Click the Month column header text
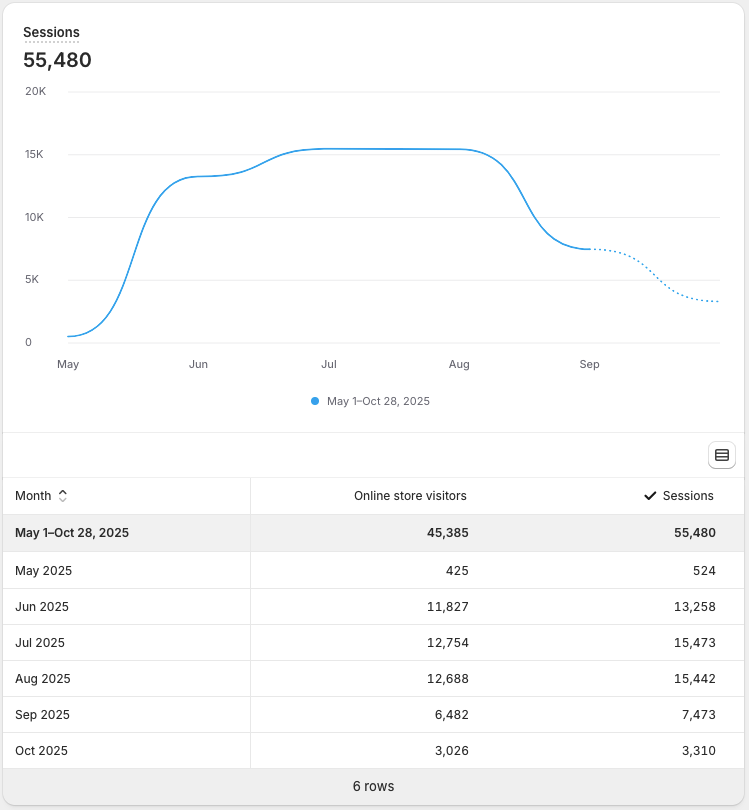This screenshot has width=749, height=810. pyautogui.click(x=33, y=496)
